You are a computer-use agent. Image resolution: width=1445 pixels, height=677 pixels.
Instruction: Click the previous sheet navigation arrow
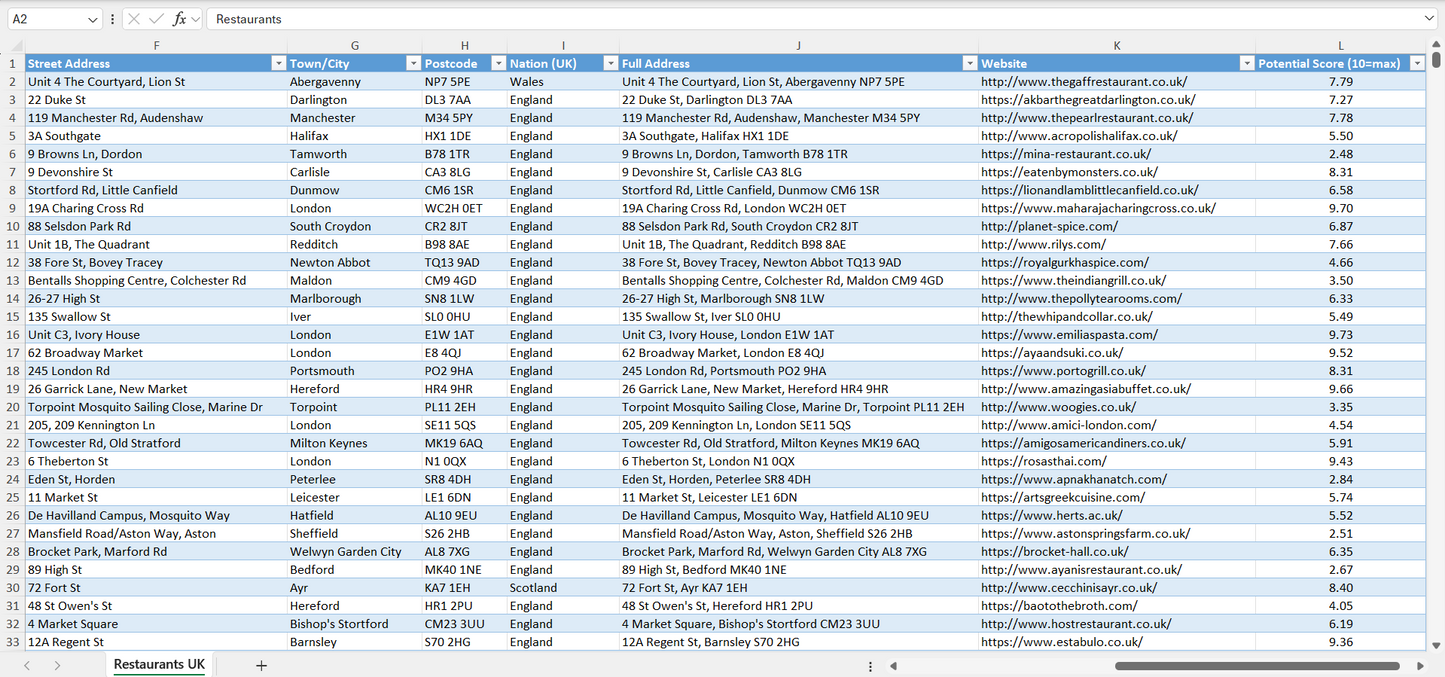pyautogui.click(x=27, y=665)
